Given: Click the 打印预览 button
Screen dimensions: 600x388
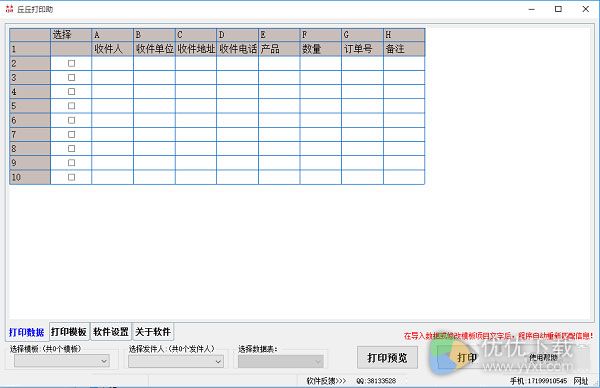Looking at the screenshot, I should pos(387,358).
